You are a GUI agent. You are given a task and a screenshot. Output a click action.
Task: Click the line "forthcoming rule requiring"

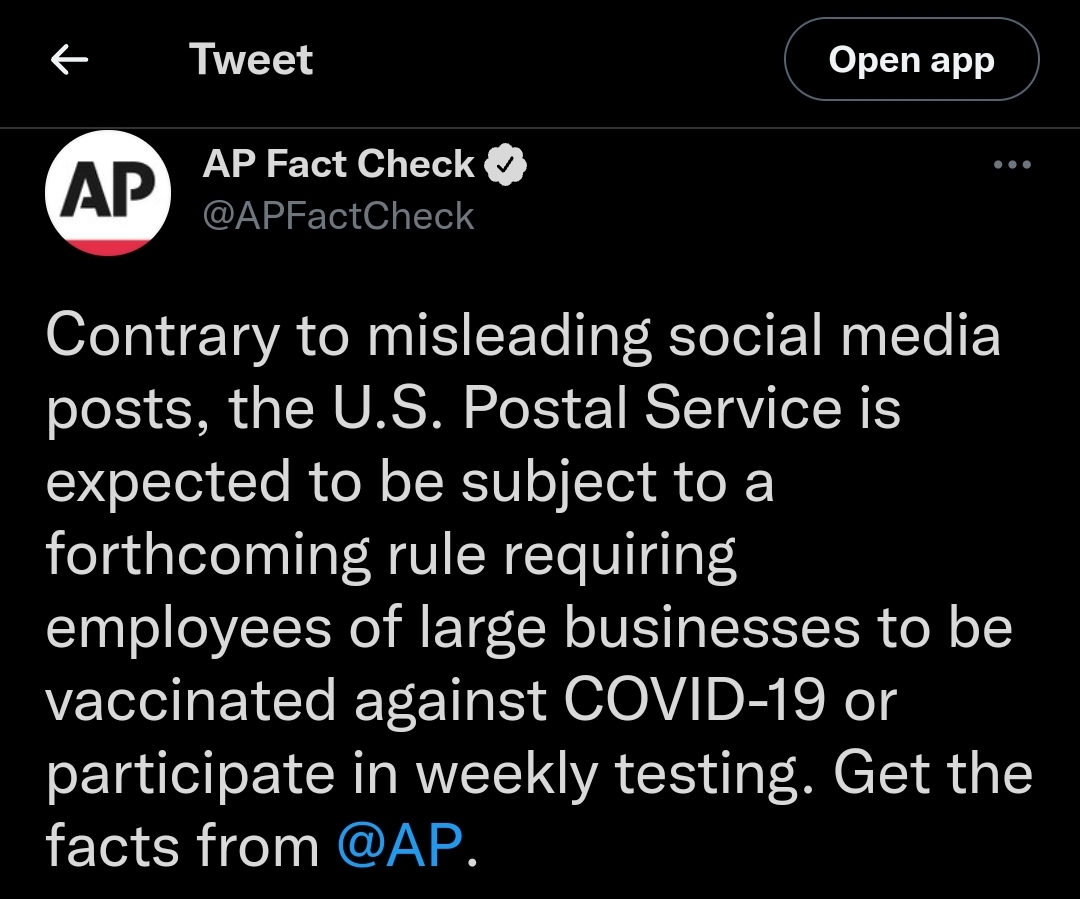(x=391, y=555)
